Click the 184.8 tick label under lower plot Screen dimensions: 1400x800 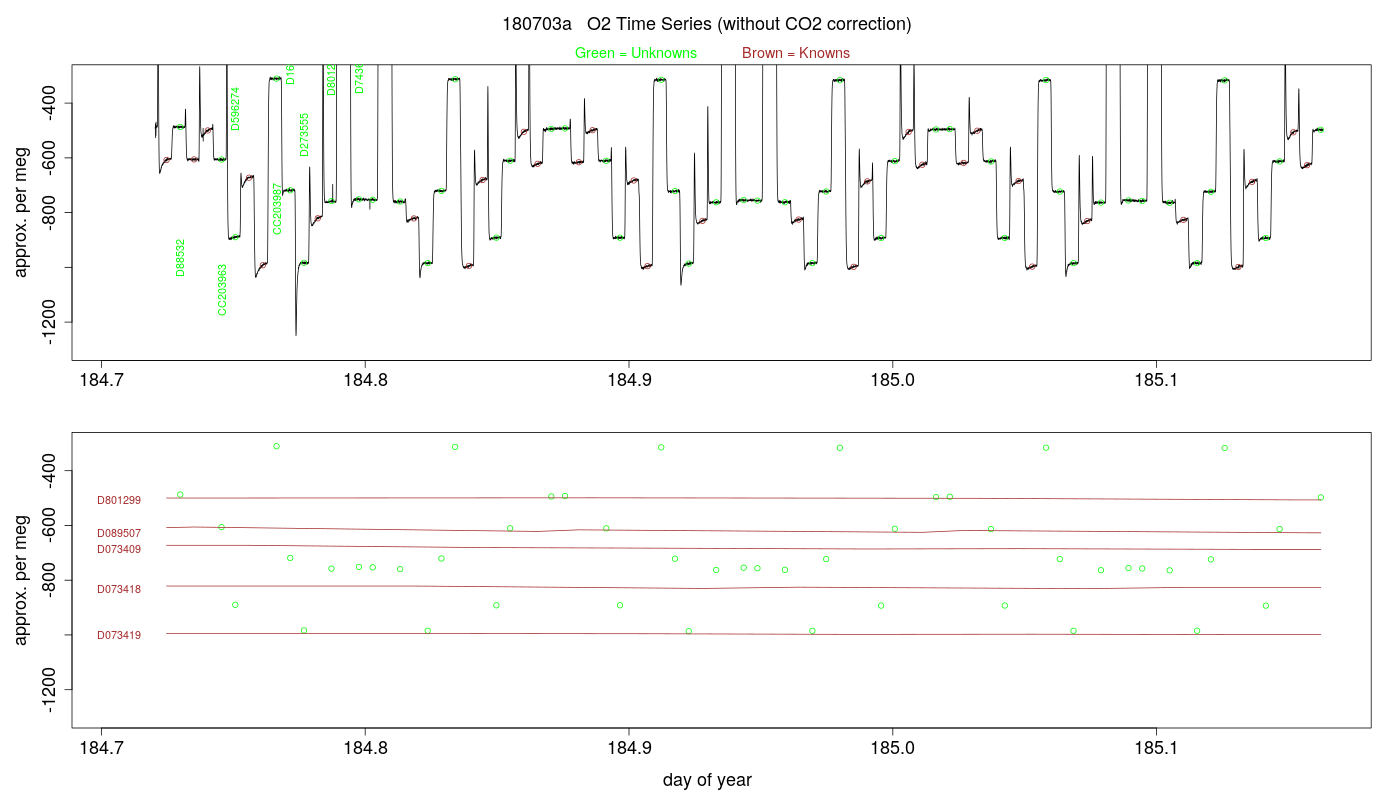click(365, 748)
